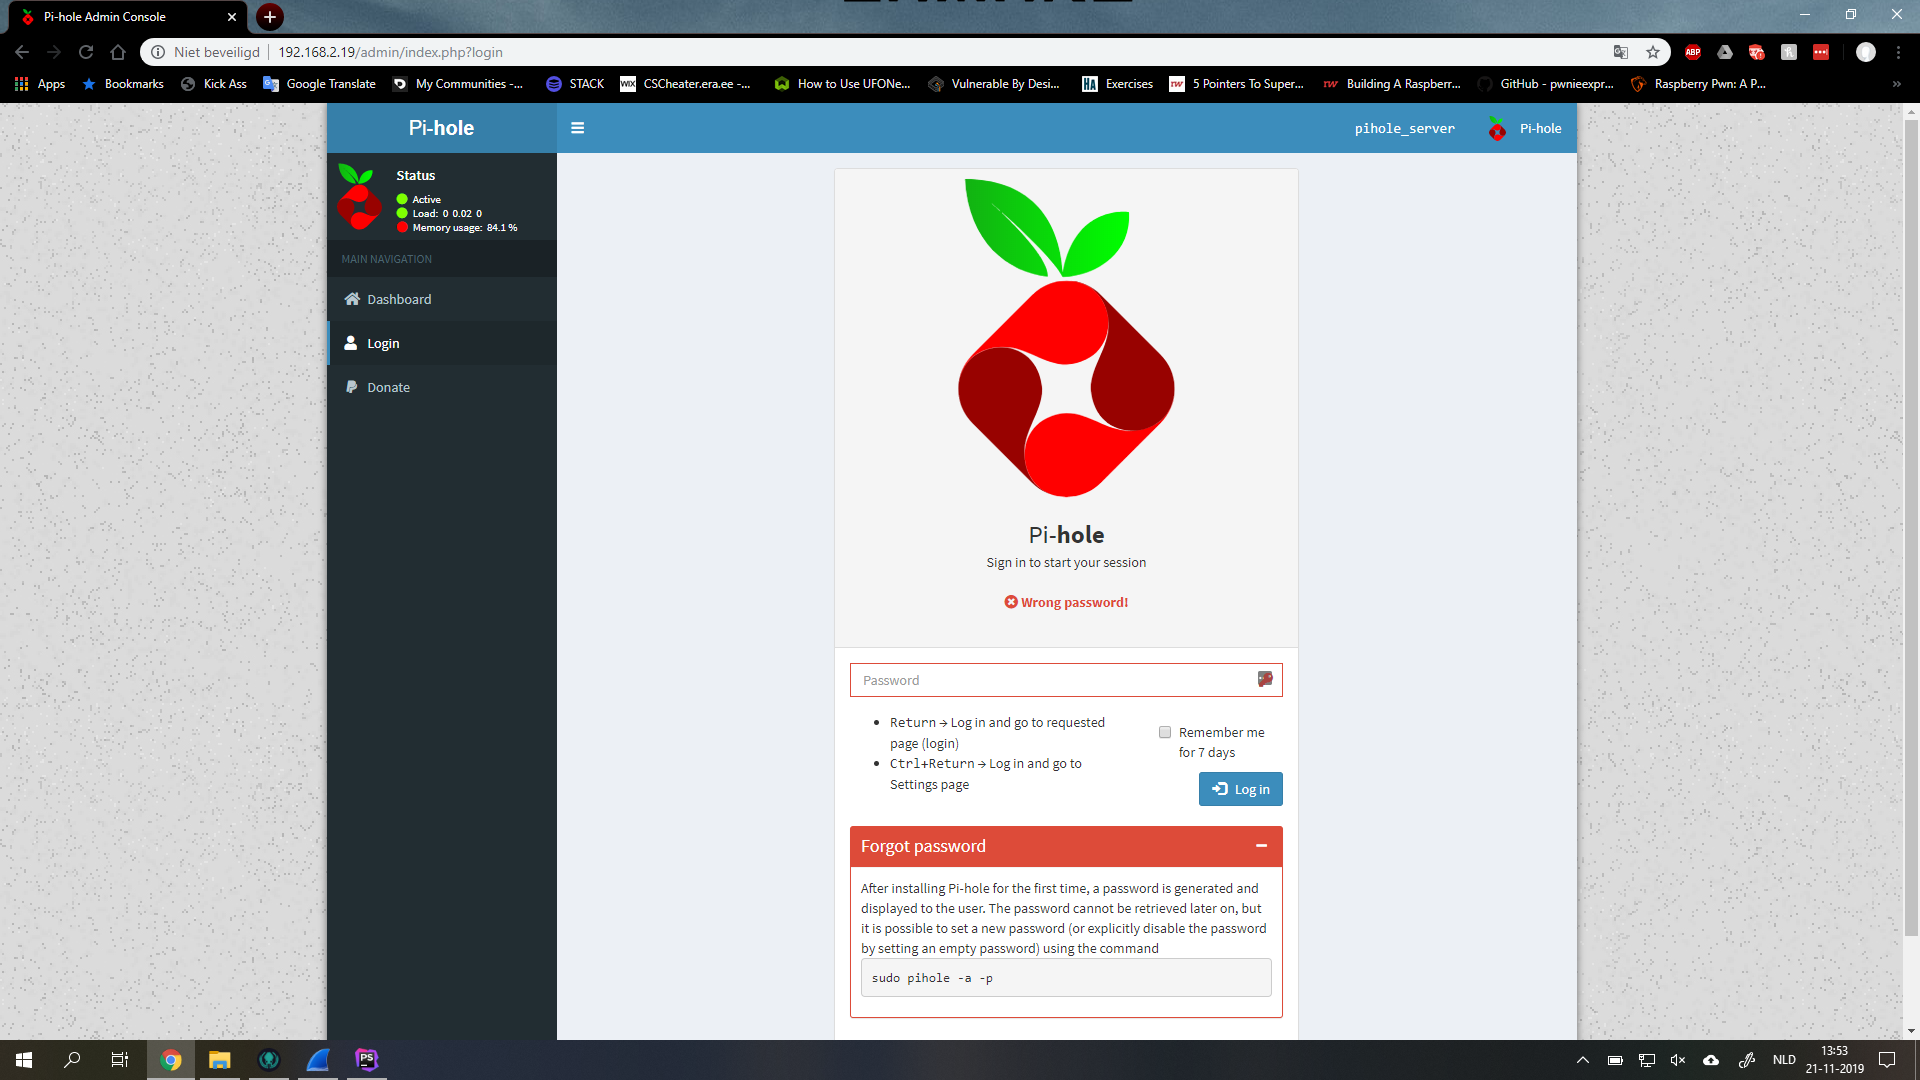The height and width of the screenshot is (1080, 1920).
Task: Click the Dashboard home icon in sidebar
Action: pyautogui.click(x=352, y=299)
